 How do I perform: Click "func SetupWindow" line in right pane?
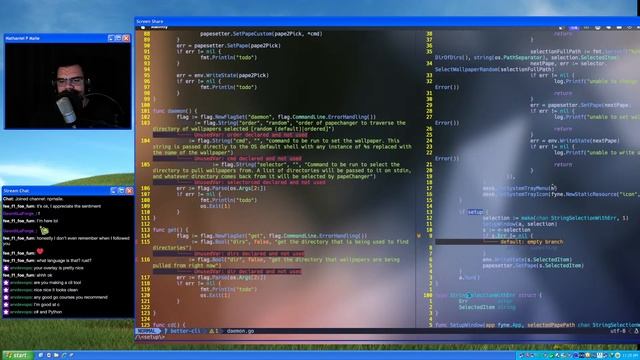point(537,325)
